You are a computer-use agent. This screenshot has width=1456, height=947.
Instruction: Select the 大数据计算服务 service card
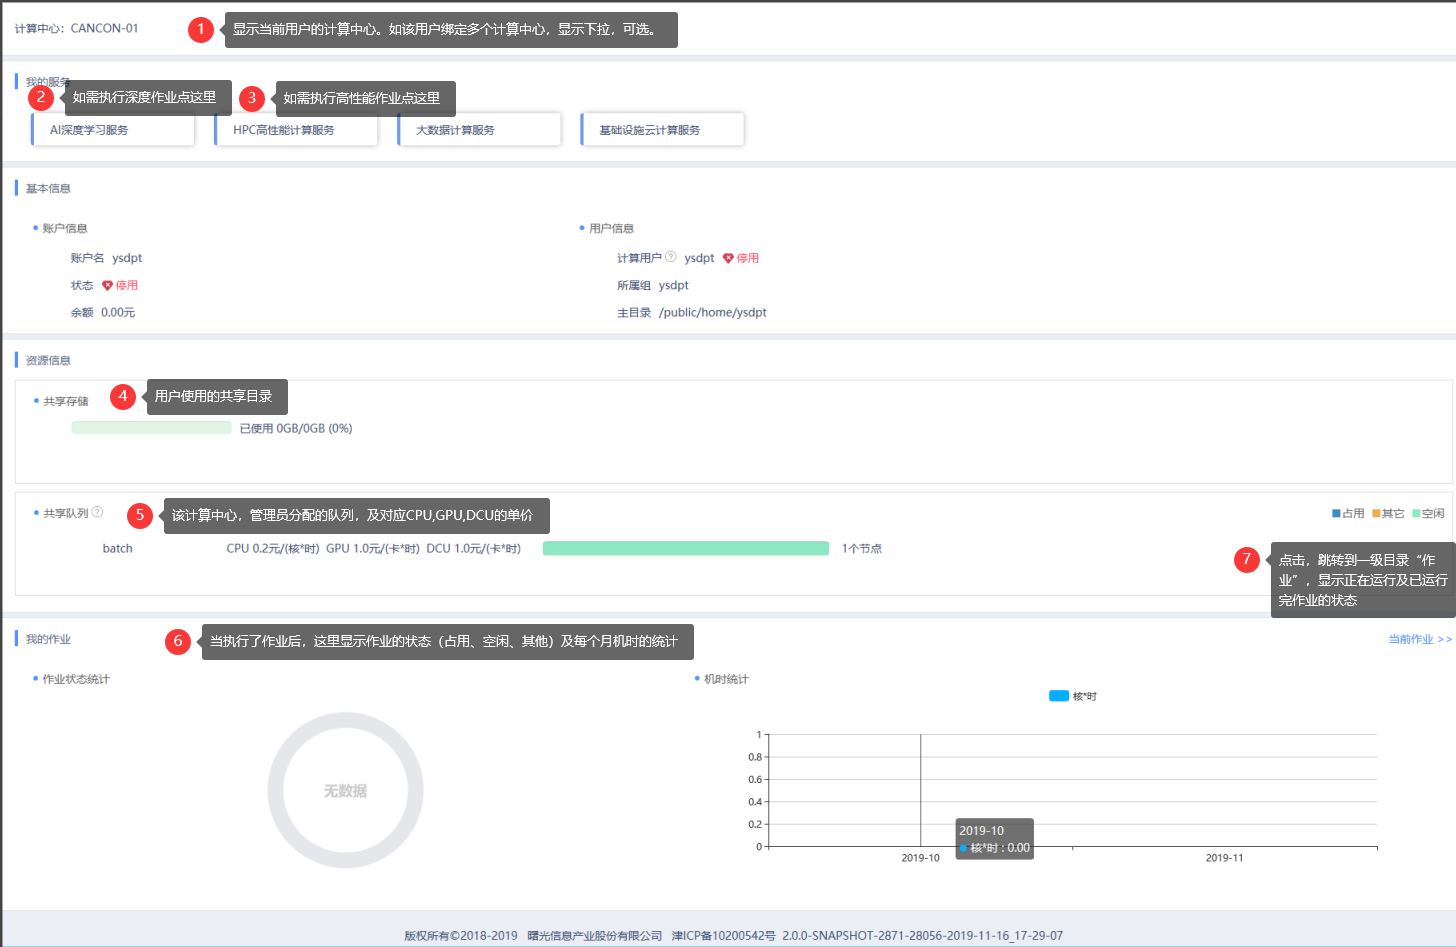pyautogui.click(x=479, y=130)
